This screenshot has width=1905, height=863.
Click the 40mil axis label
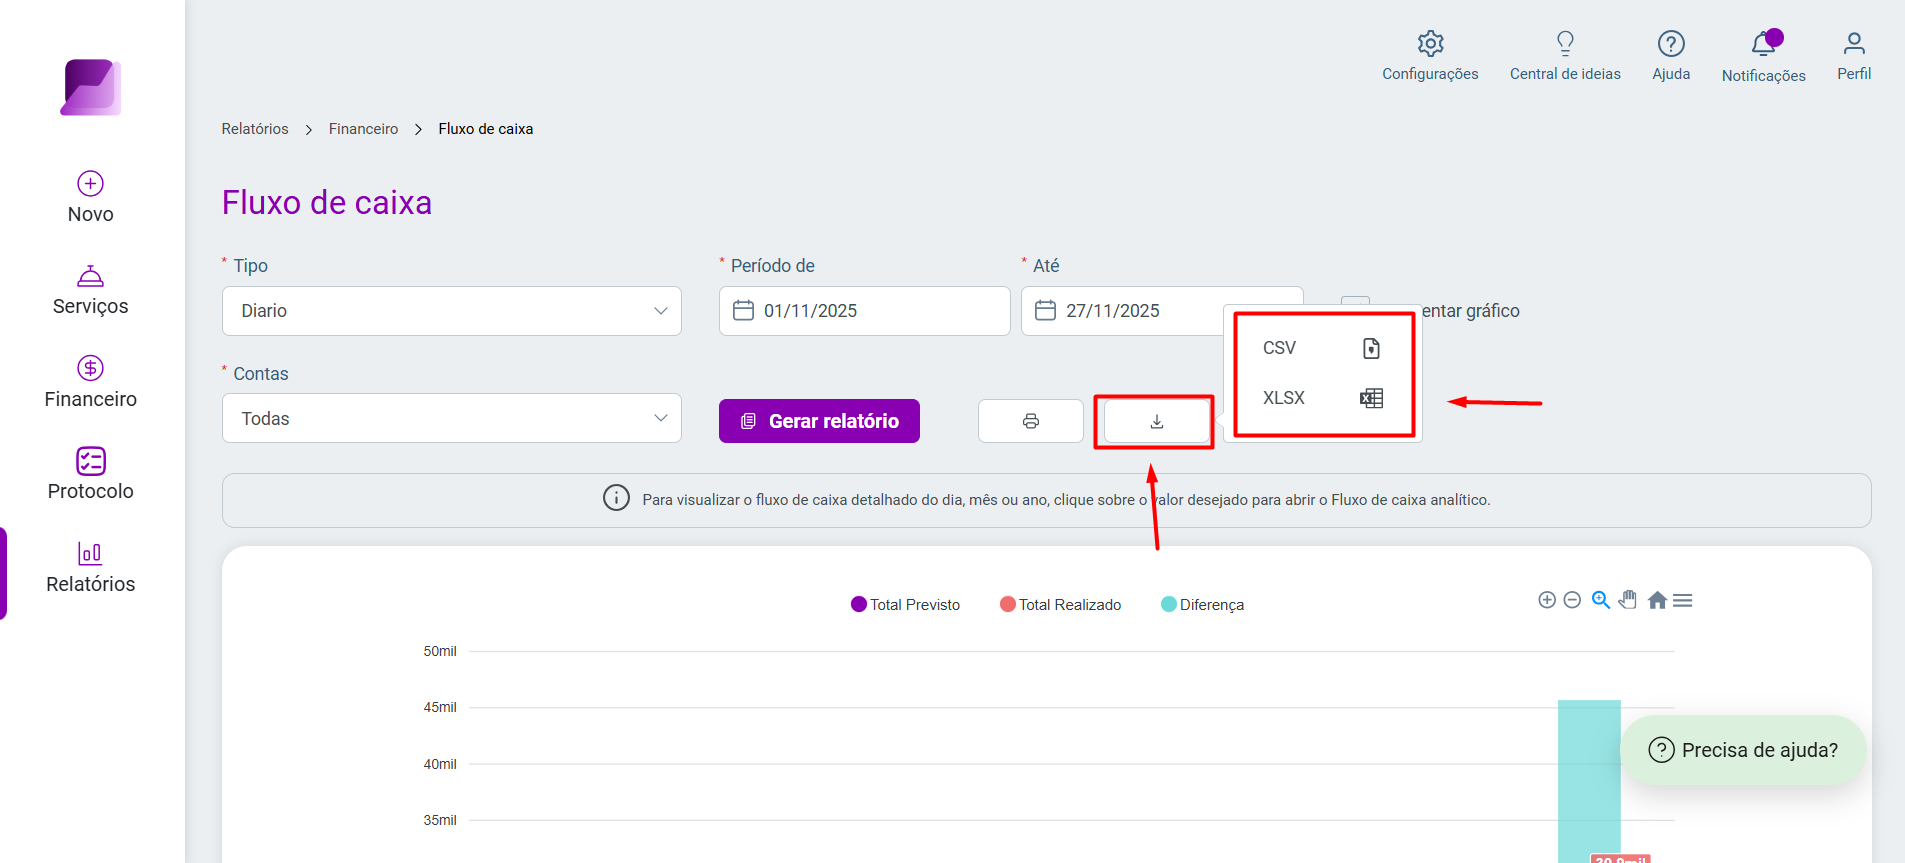point(440,764)
